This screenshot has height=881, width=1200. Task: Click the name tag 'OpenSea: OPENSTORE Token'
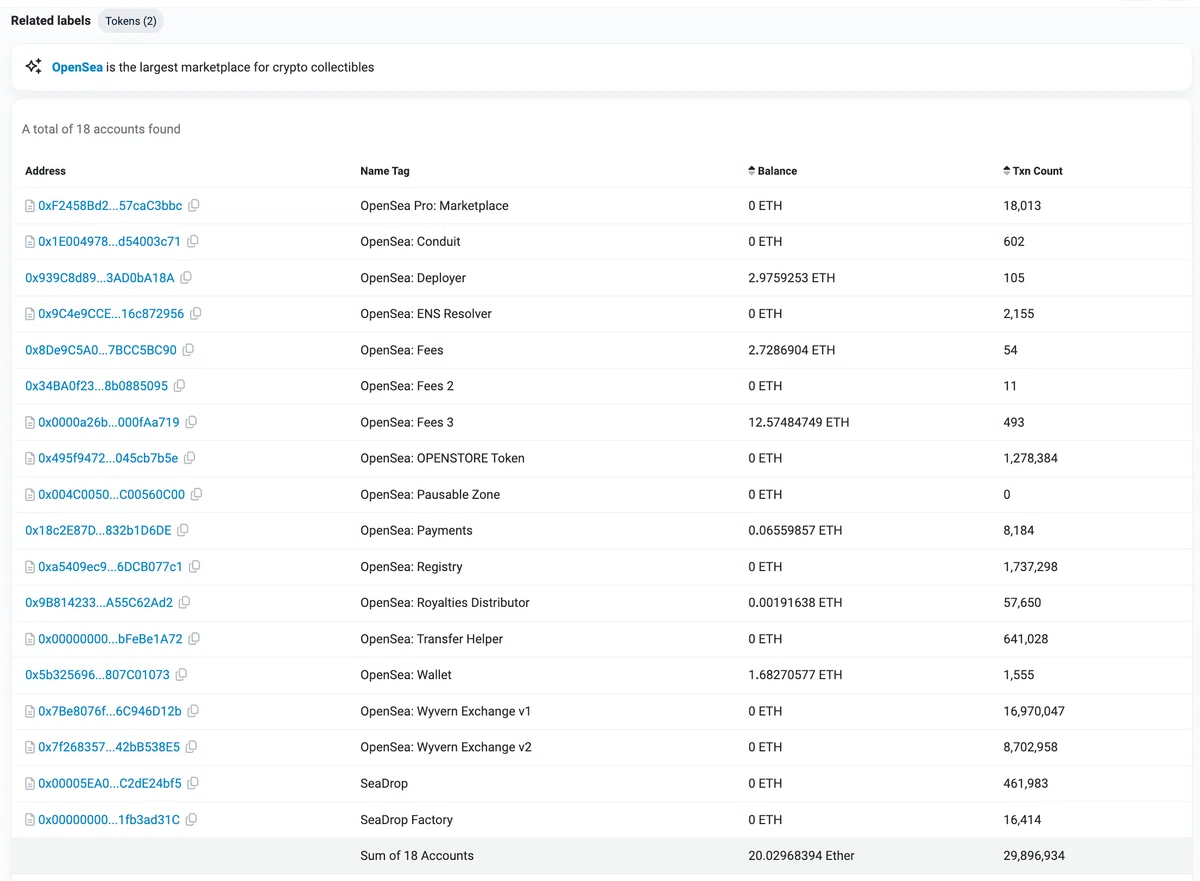(x=442, y=458)
